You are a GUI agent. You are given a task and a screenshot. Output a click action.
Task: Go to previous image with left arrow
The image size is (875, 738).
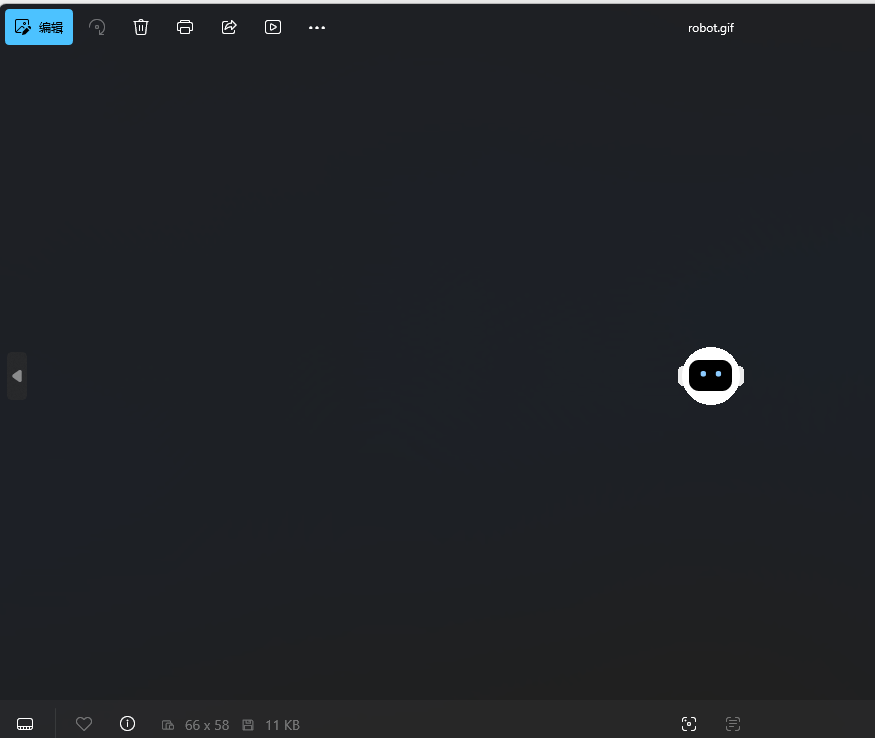click(x=17, y=376)
